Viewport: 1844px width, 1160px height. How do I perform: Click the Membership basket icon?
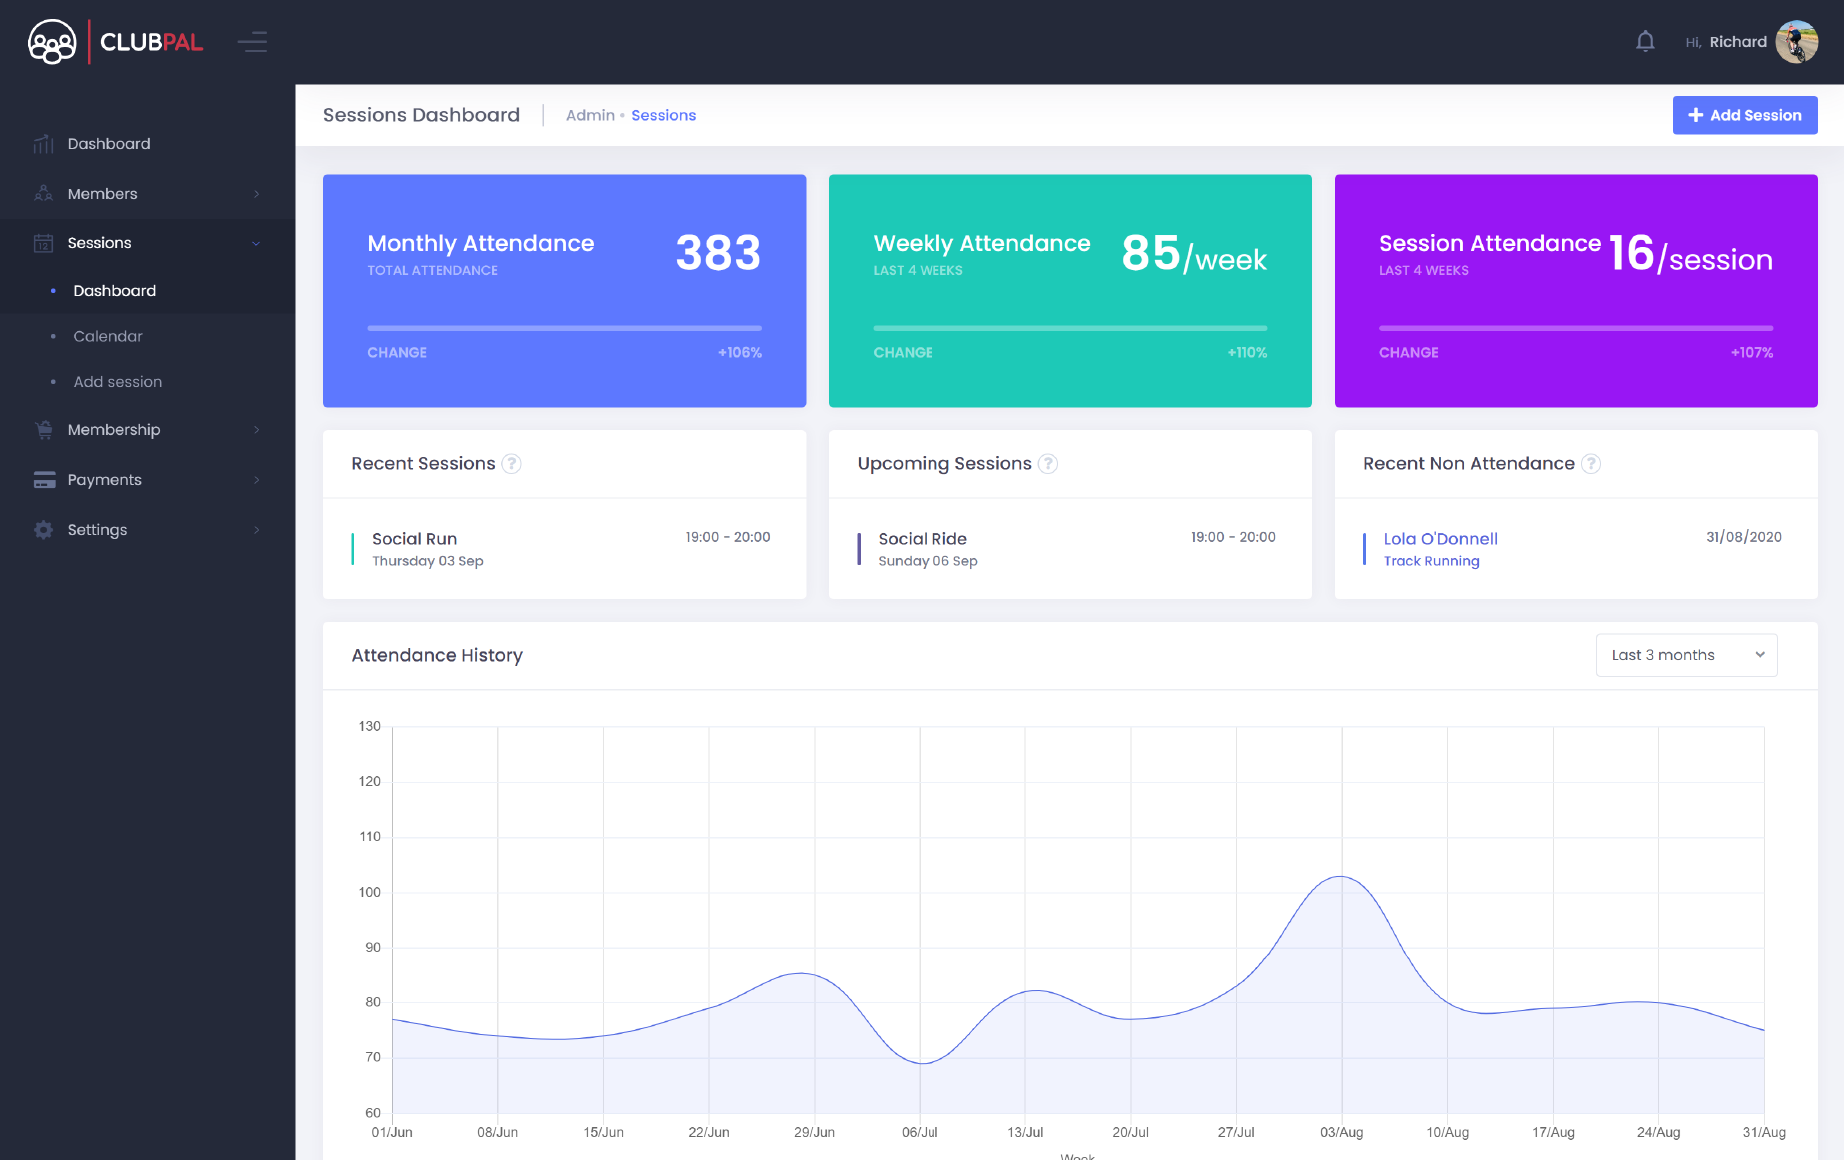coord(43,430)
